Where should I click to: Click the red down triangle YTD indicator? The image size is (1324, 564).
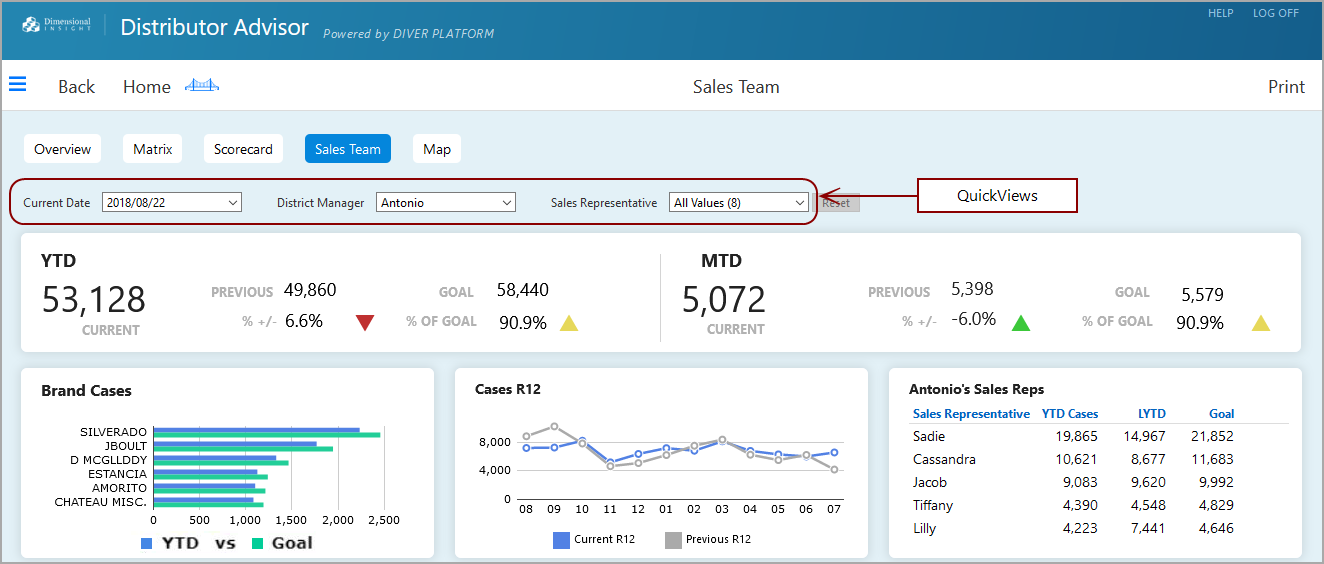pyautogui.click(x=365, y=322)
